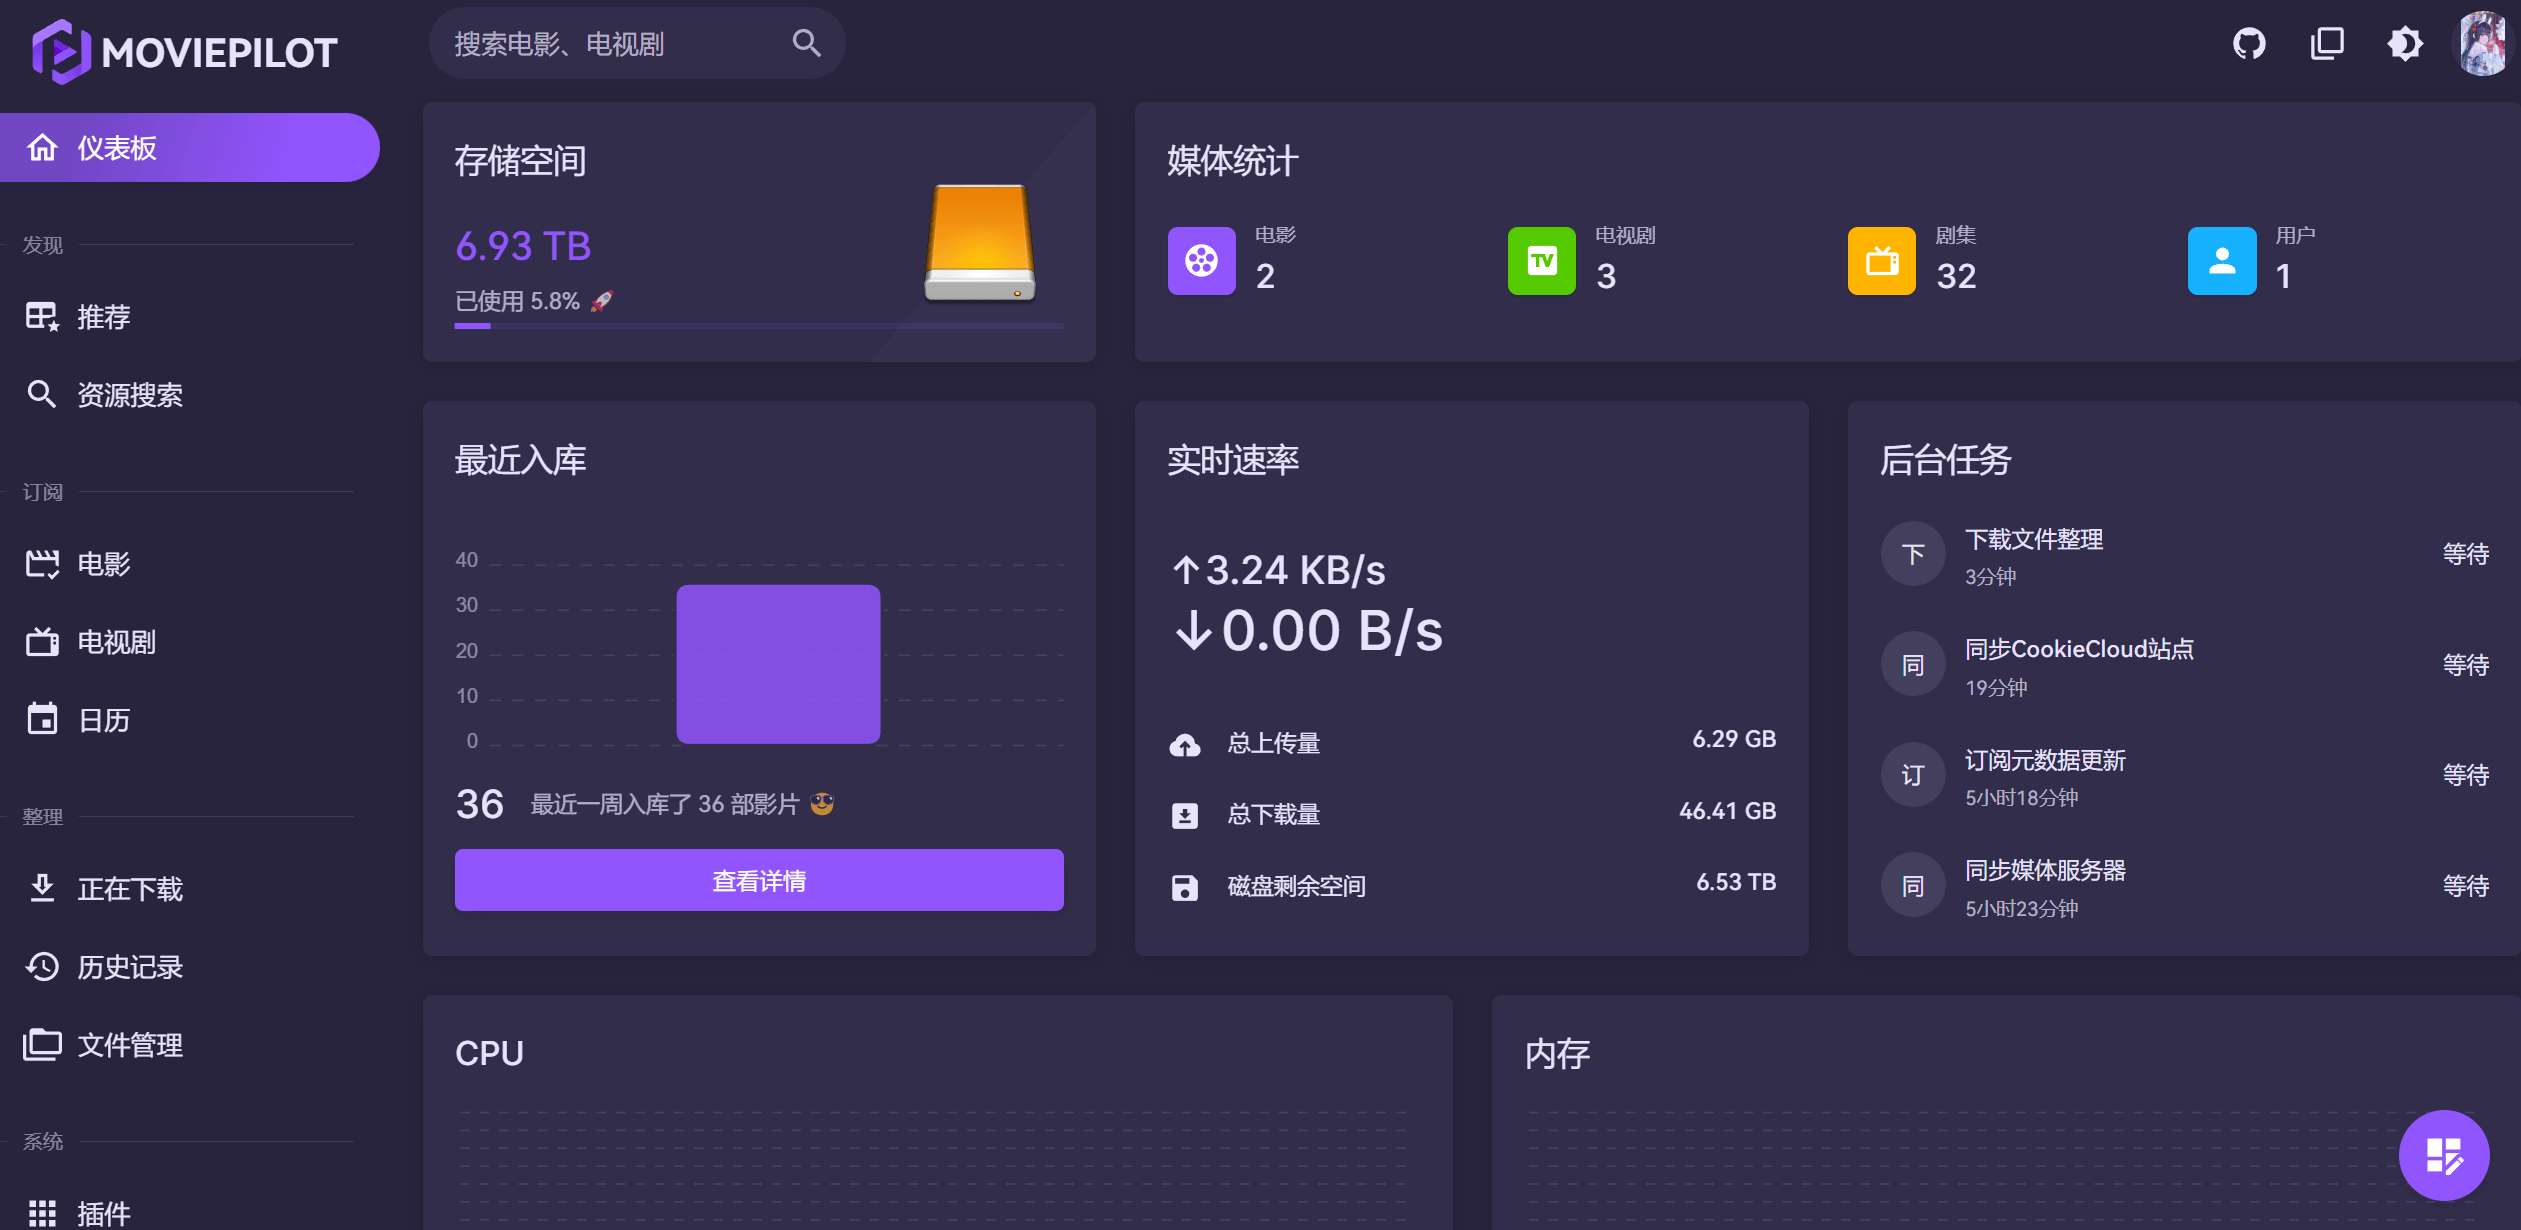Open the GitHub icon in header
2521x1230 pixels.
(2249, 44)
